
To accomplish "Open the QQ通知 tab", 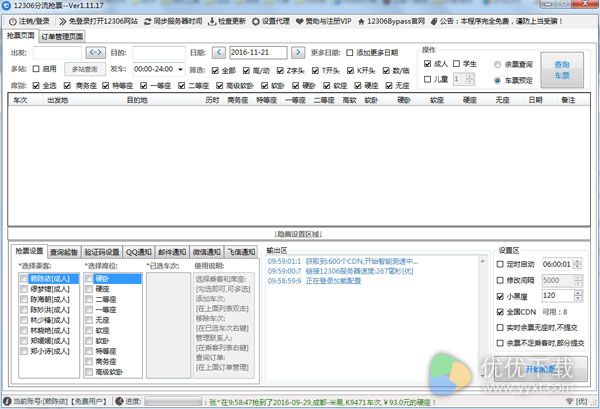I will click(139, 252).
